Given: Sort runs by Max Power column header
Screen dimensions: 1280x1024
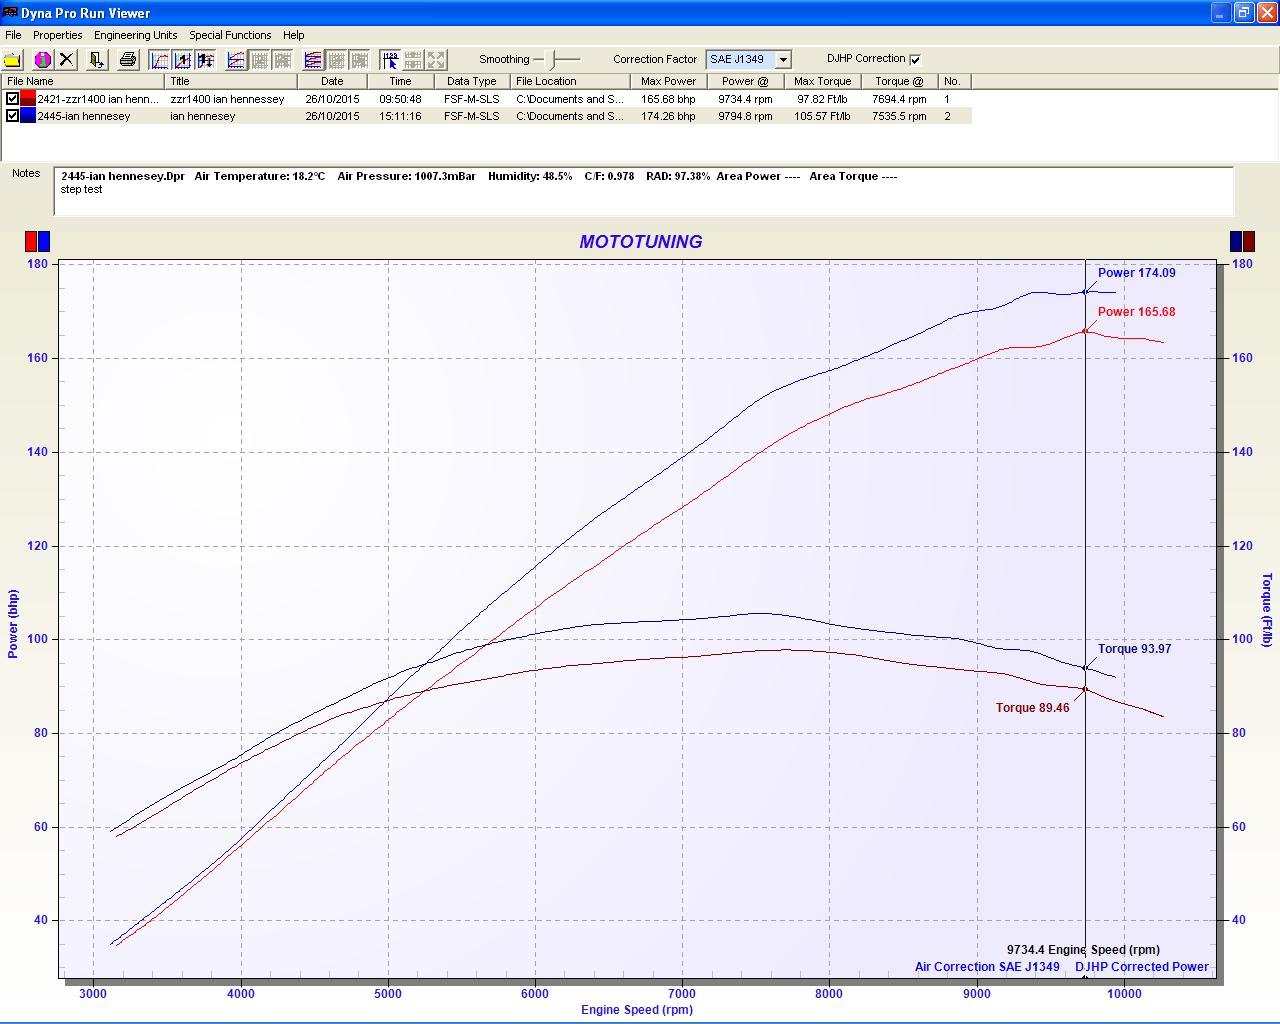Looking at the screenshot, I should [x=668, y=81].
